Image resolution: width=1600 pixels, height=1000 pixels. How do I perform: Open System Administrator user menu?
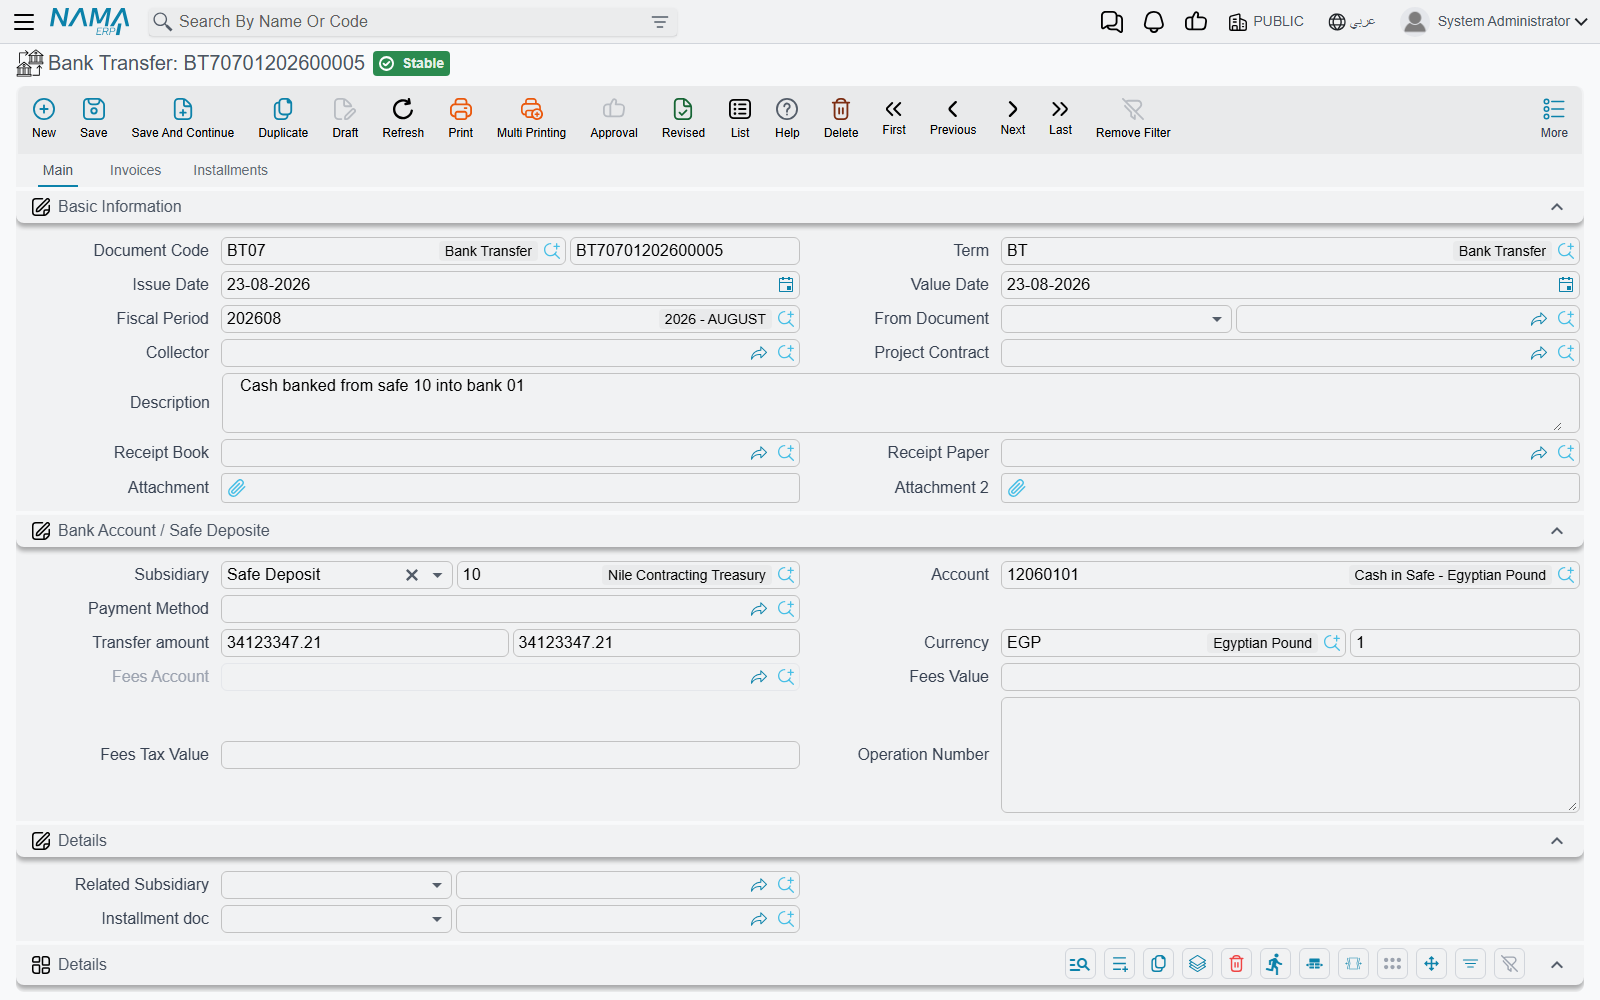coord(1494,21)
